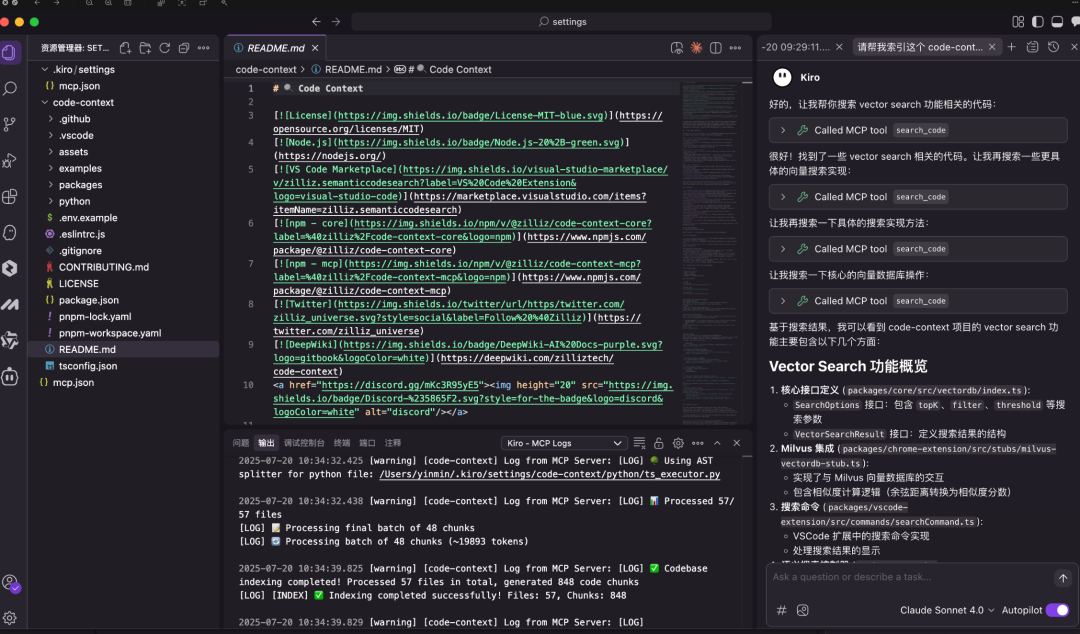Screen dimensions: 1080x634
Task: Open the Kiro ghost panel icon
Action: click(x=10, y=232)
